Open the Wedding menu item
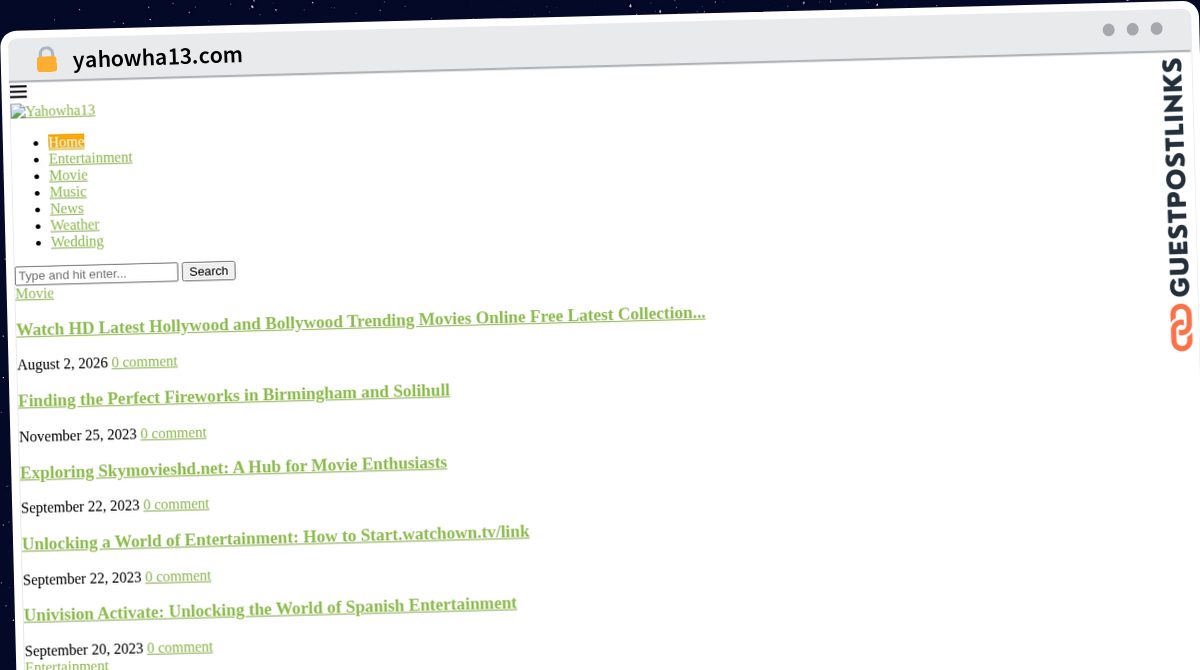The height and width of the screenshot is (670, 1200). click(77, 242)
